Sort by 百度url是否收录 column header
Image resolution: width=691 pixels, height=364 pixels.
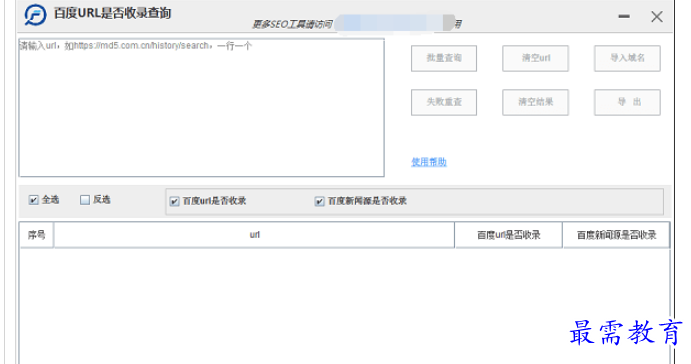[x=509, y=235]
